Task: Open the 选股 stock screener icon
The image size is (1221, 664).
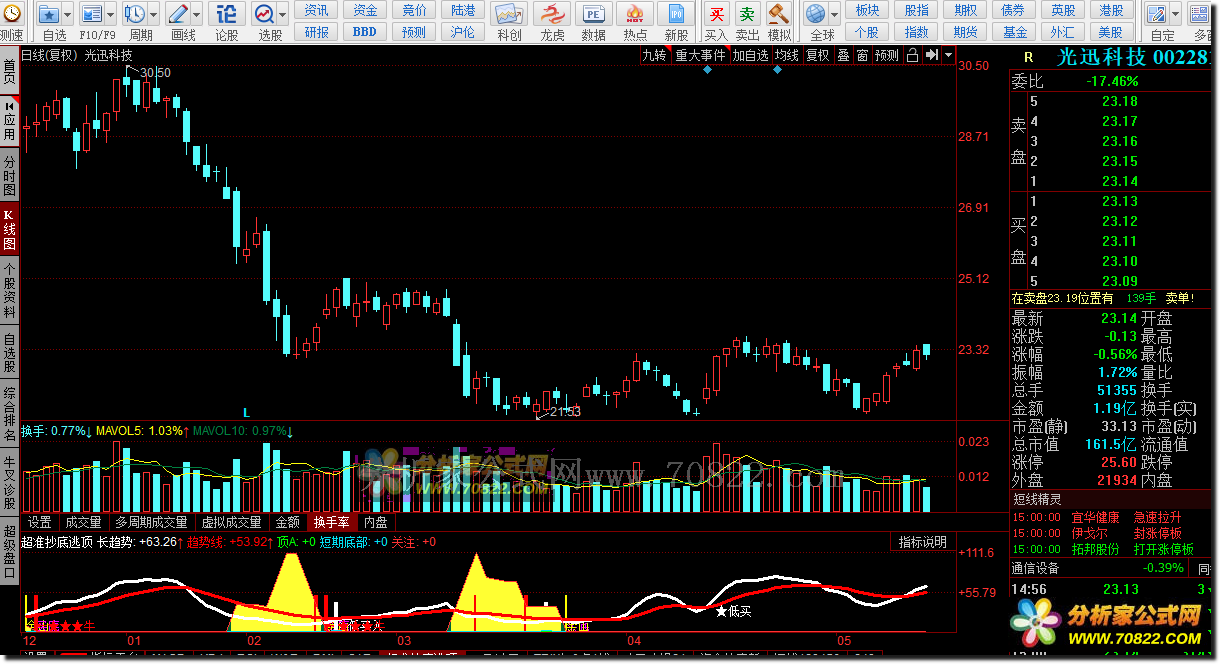Action: [x=264, y=14]
